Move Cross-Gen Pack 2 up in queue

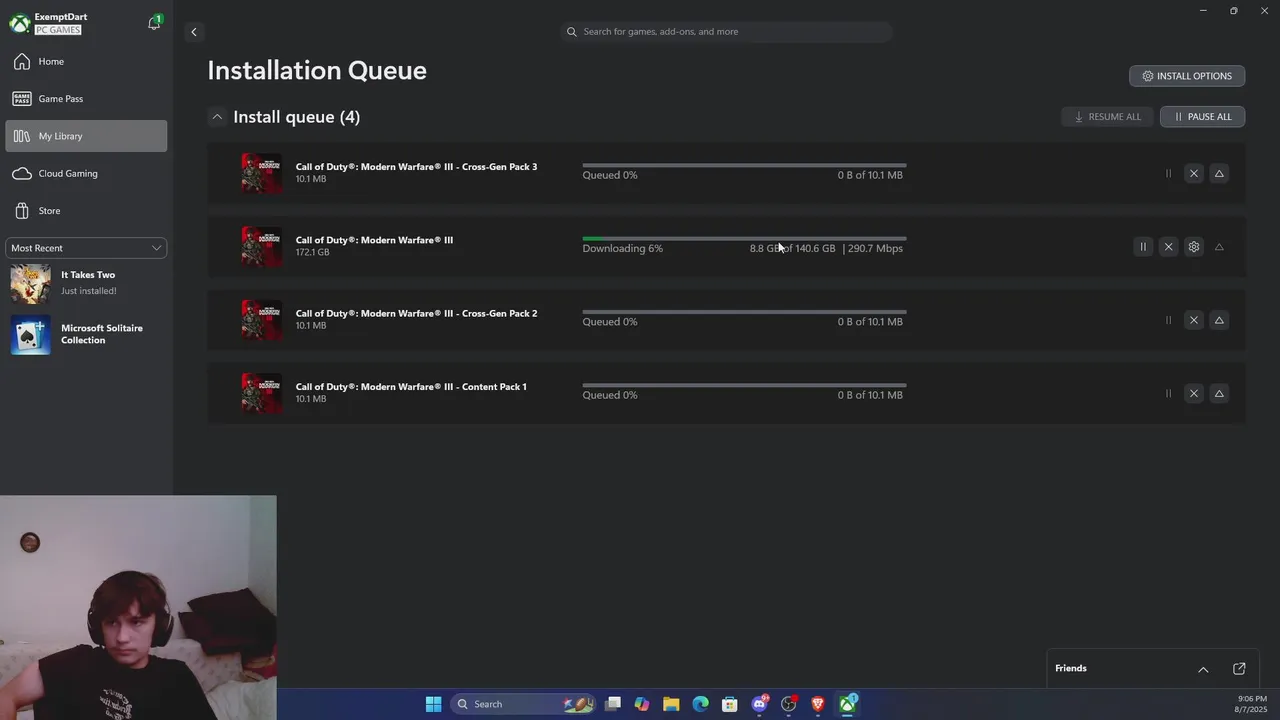(x=1219, y=321)
